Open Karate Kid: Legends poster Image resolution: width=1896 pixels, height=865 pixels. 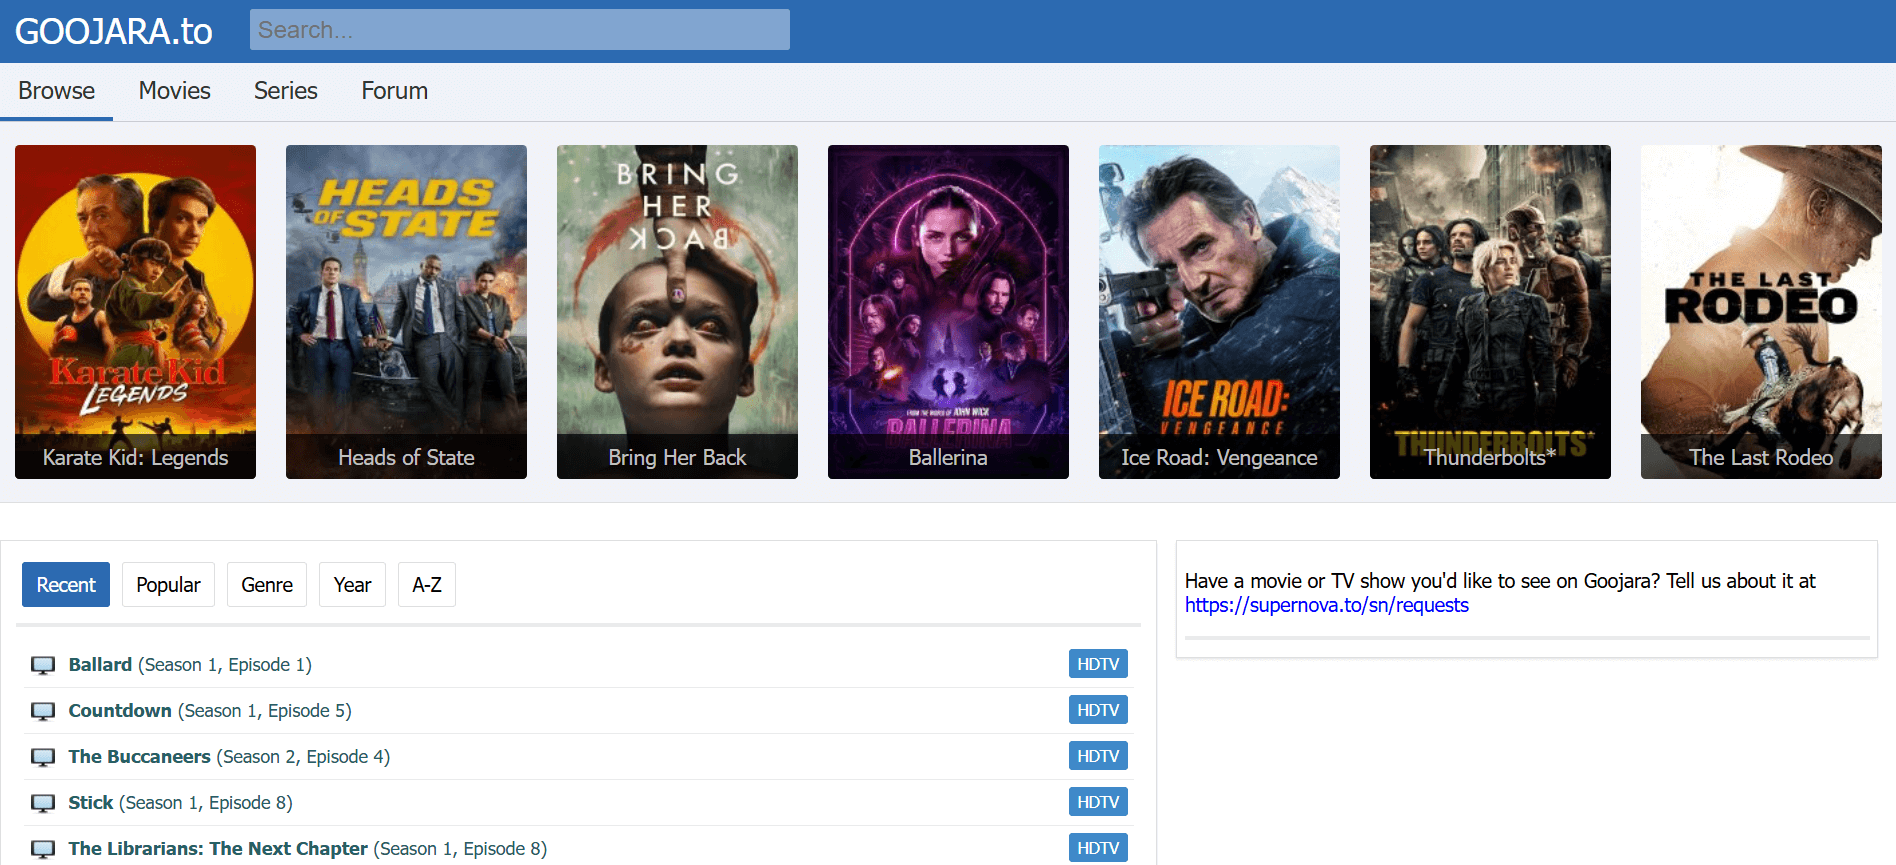(x=135, y=312)
